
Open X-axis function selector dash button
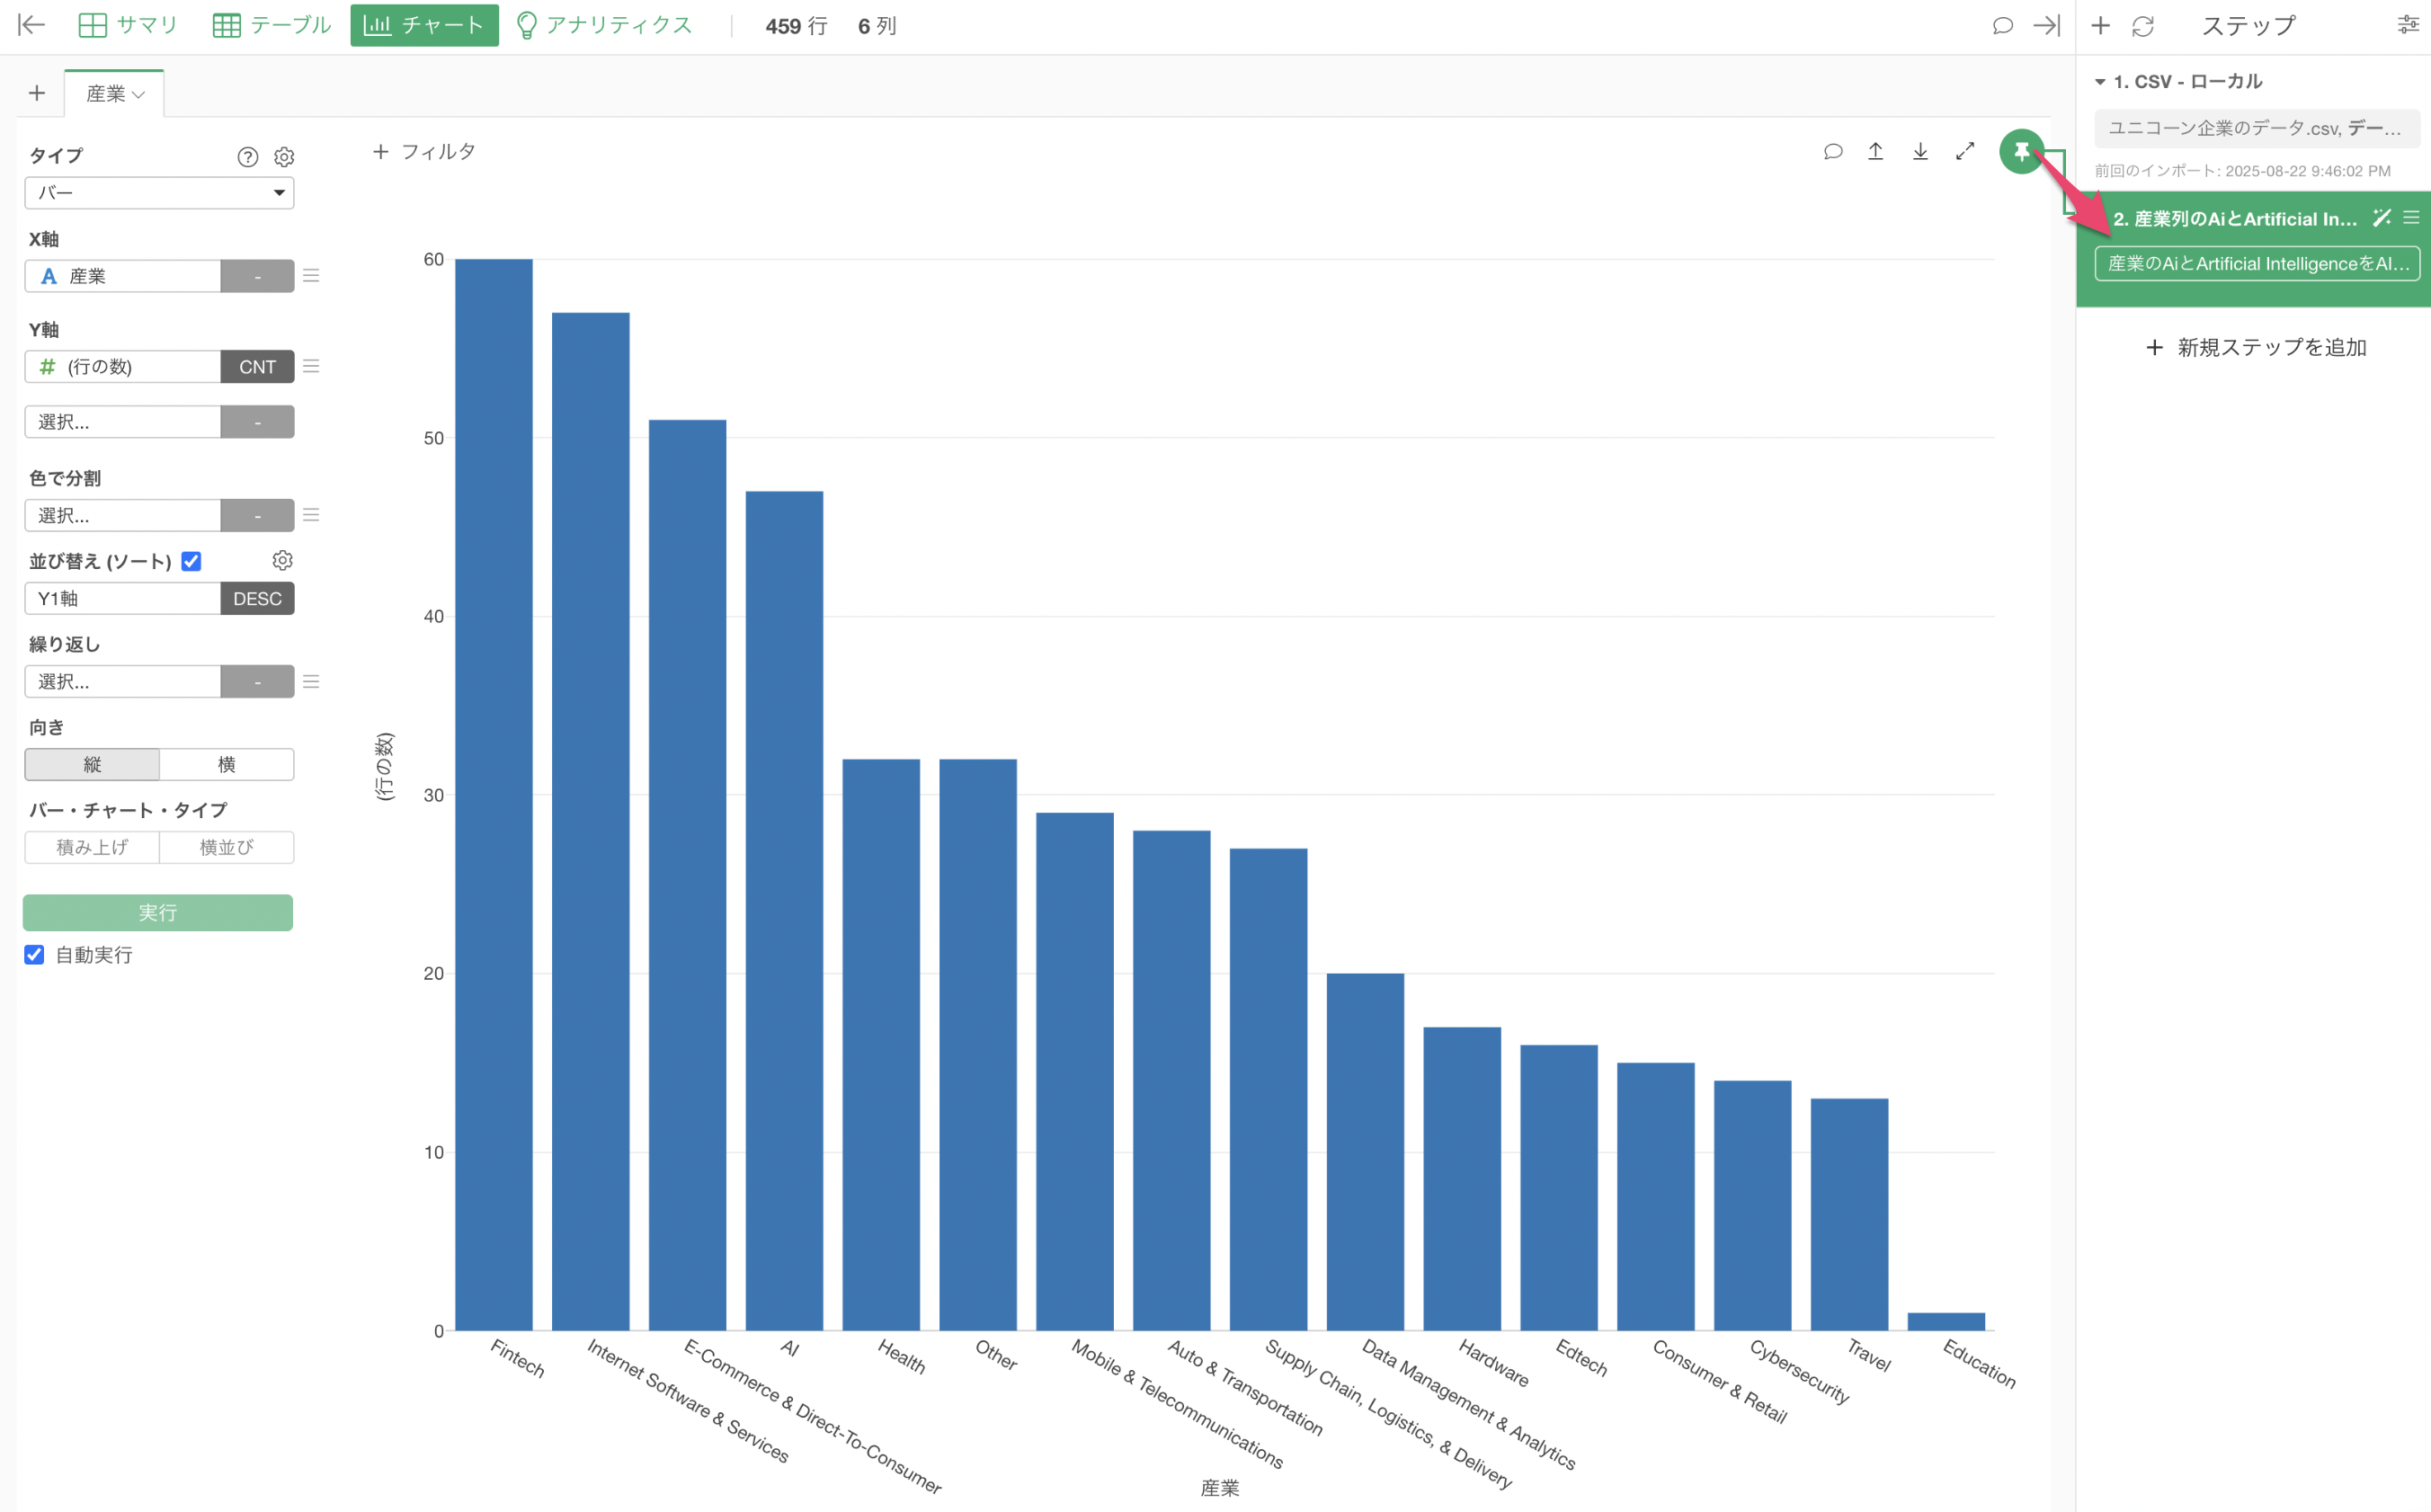click(x=257, y=276)
